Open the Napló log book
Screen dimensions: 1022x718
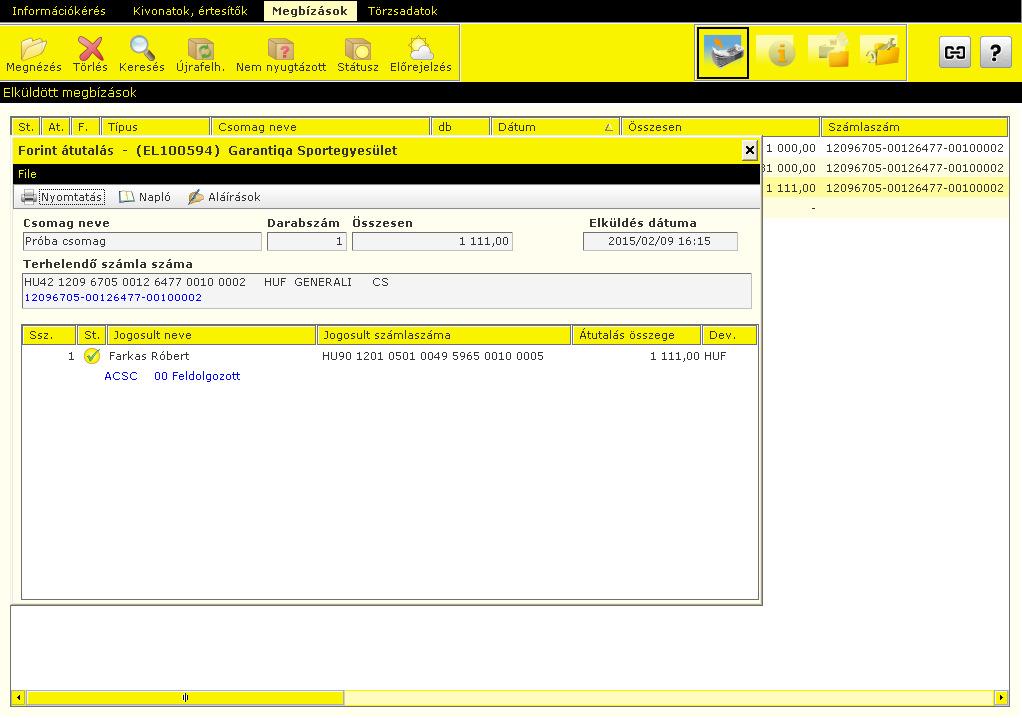145,197
